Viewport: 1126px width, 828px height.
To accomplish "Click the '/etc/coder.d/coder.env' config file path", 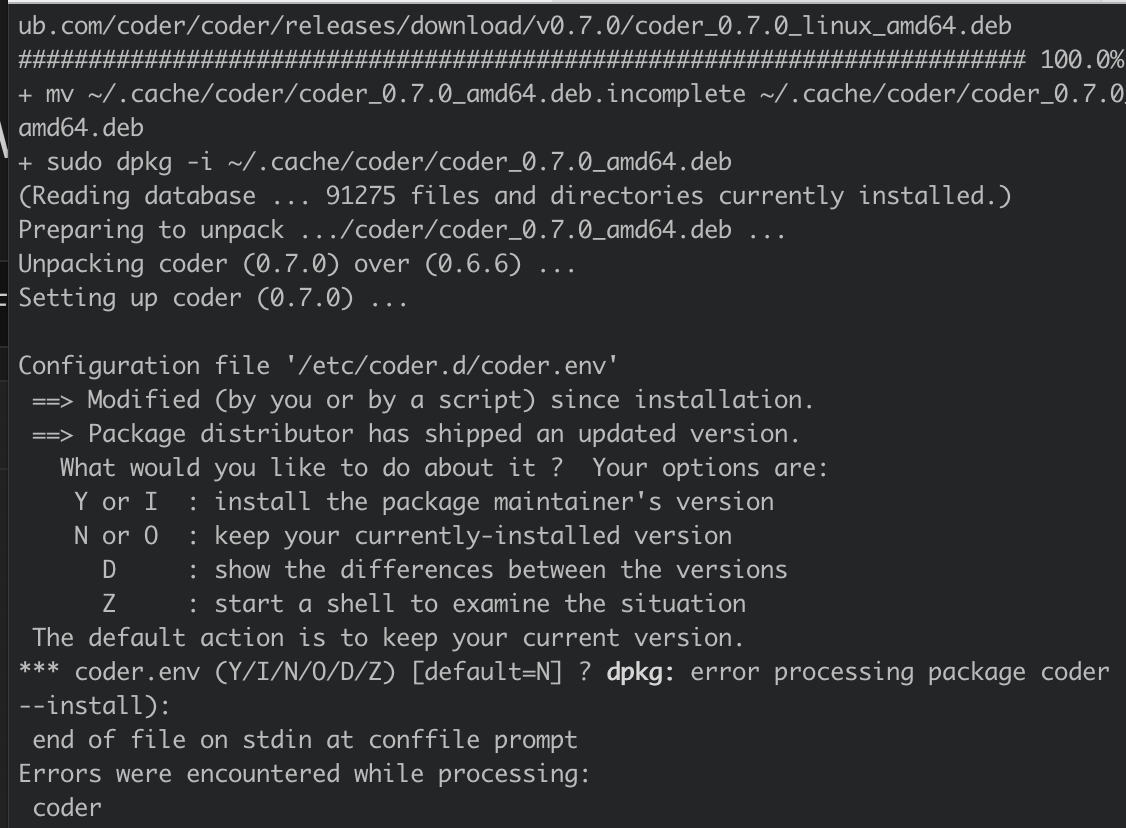I will coord(452,366).
